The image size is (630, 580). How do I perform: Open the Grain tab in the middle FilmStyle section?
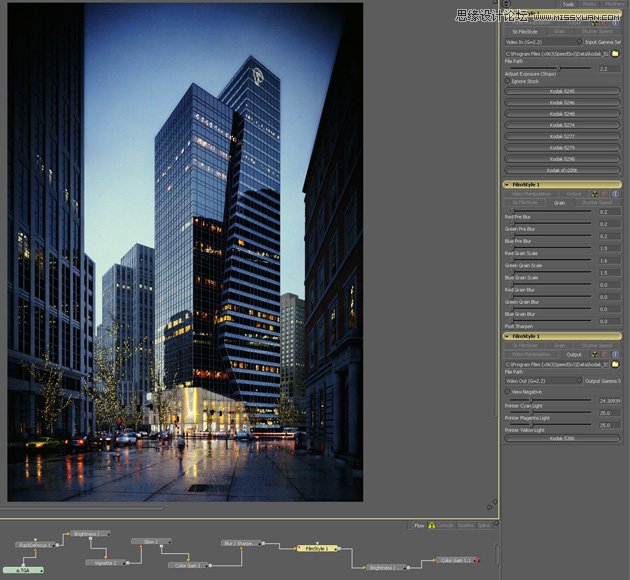coord(559,203)
